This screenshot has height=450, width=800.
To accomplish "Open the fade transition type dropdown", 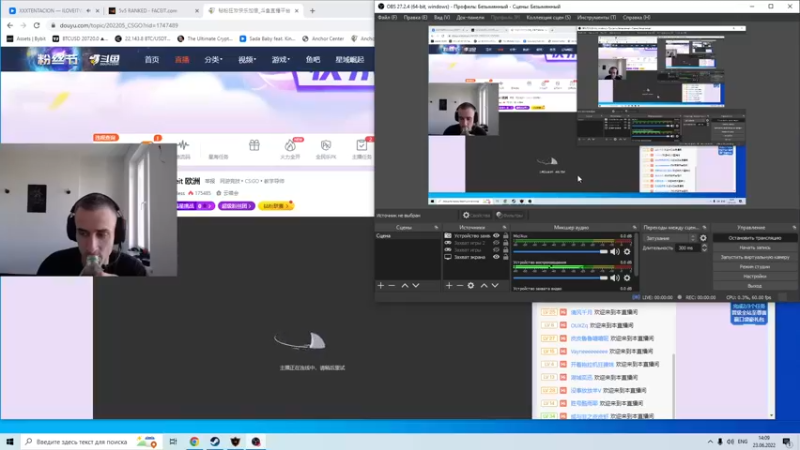I will [670, 238].
